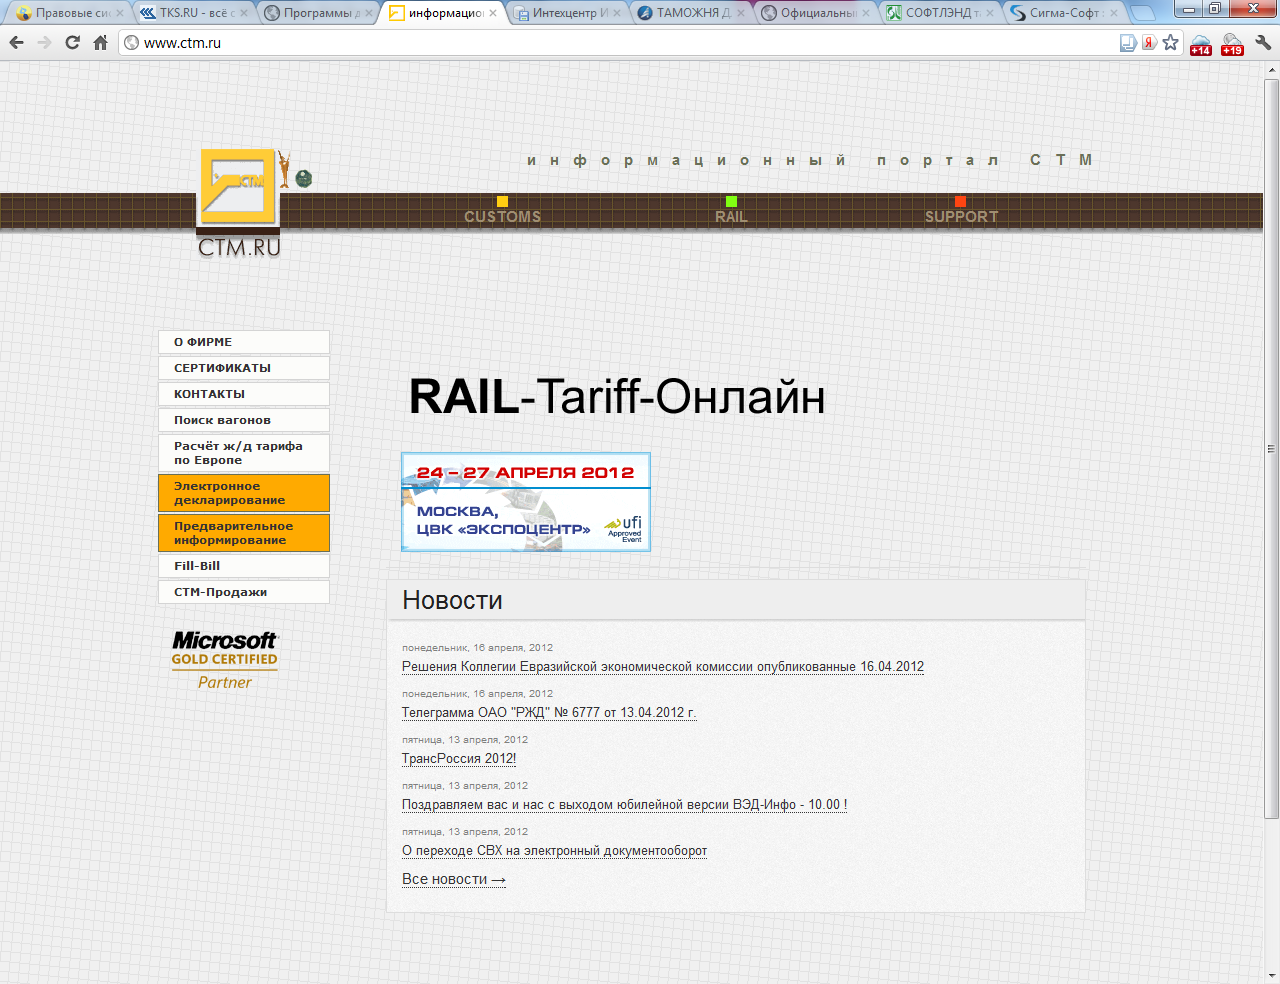Screen dimensions: 1280x984
Task: Close the ТАМОЖНЯ tab
Action: [741, 13]
